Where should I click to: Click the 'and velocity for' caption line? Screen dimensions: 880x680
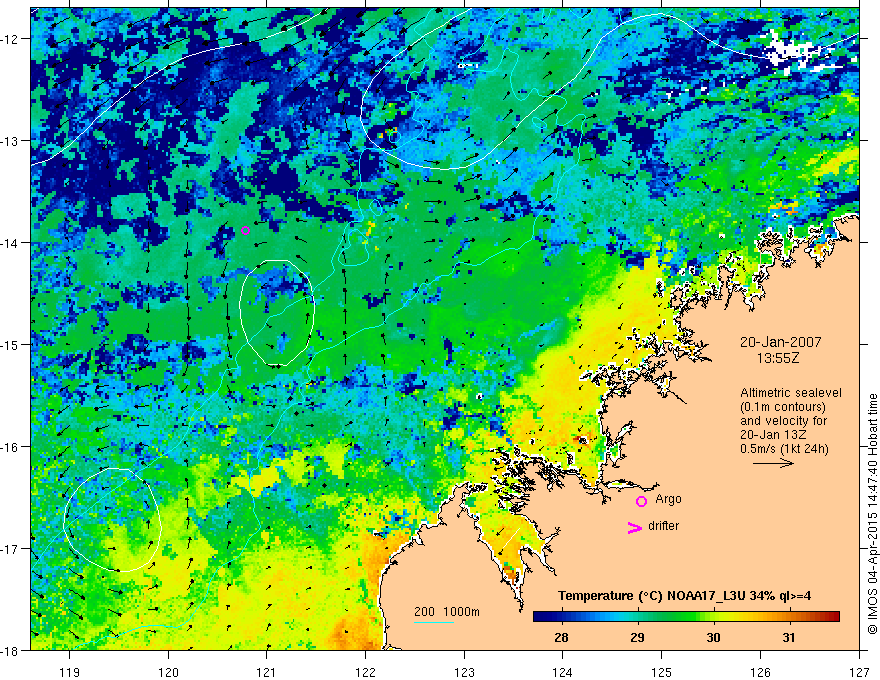(783, 421)
